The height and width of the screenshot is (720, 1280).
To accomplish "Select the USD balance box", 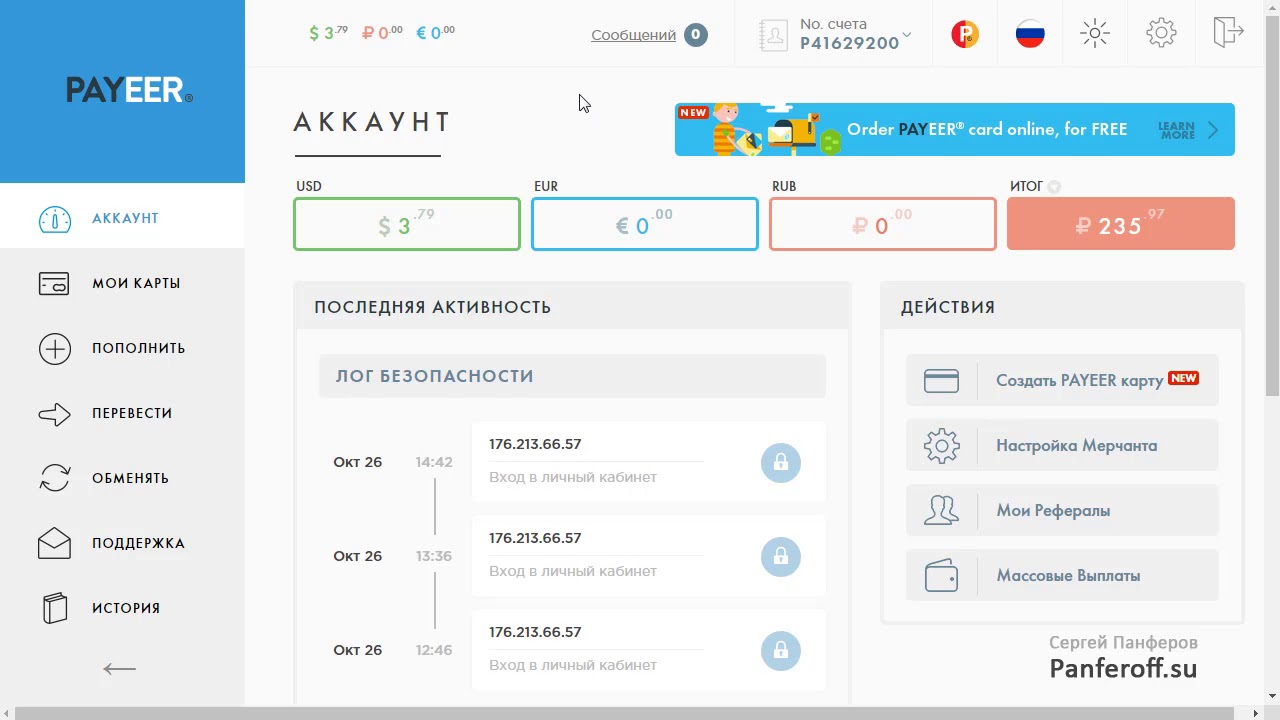I will pyautogui.click(x=407, y=224).
